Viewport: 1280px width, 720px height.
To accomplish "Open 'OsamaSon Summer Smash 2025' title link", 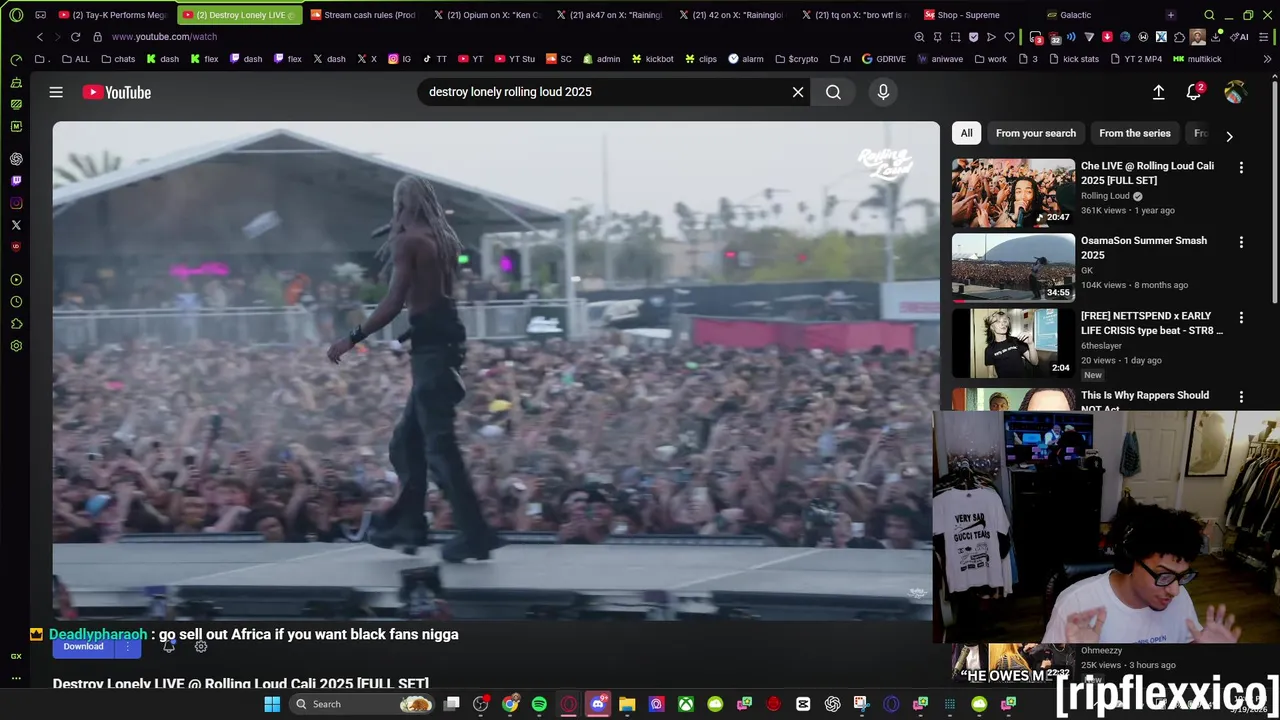I will click(x=1144, y=247).
